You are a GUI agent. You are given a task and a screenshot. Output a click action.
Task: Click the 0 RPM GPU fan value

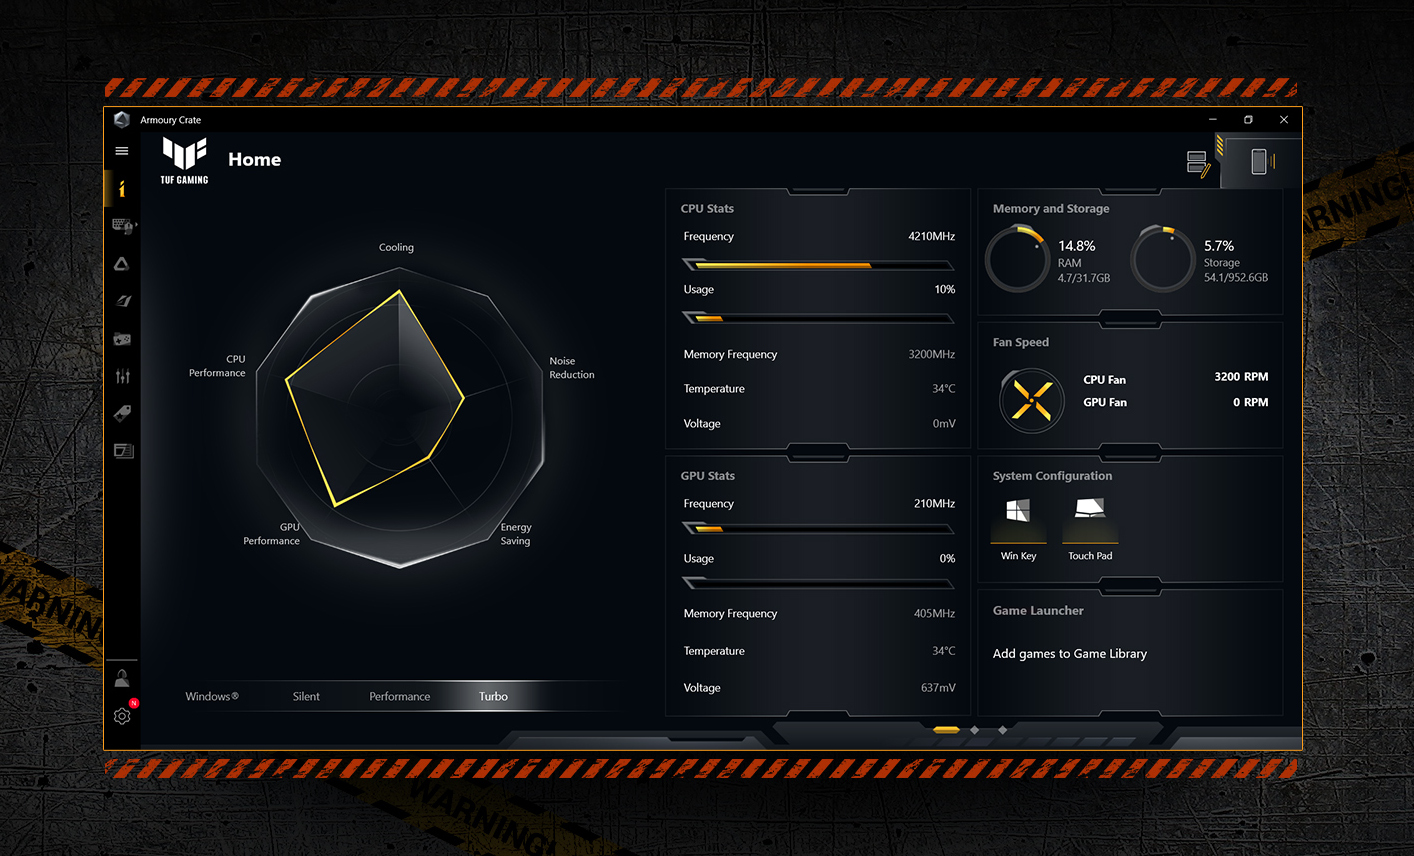1250,402
